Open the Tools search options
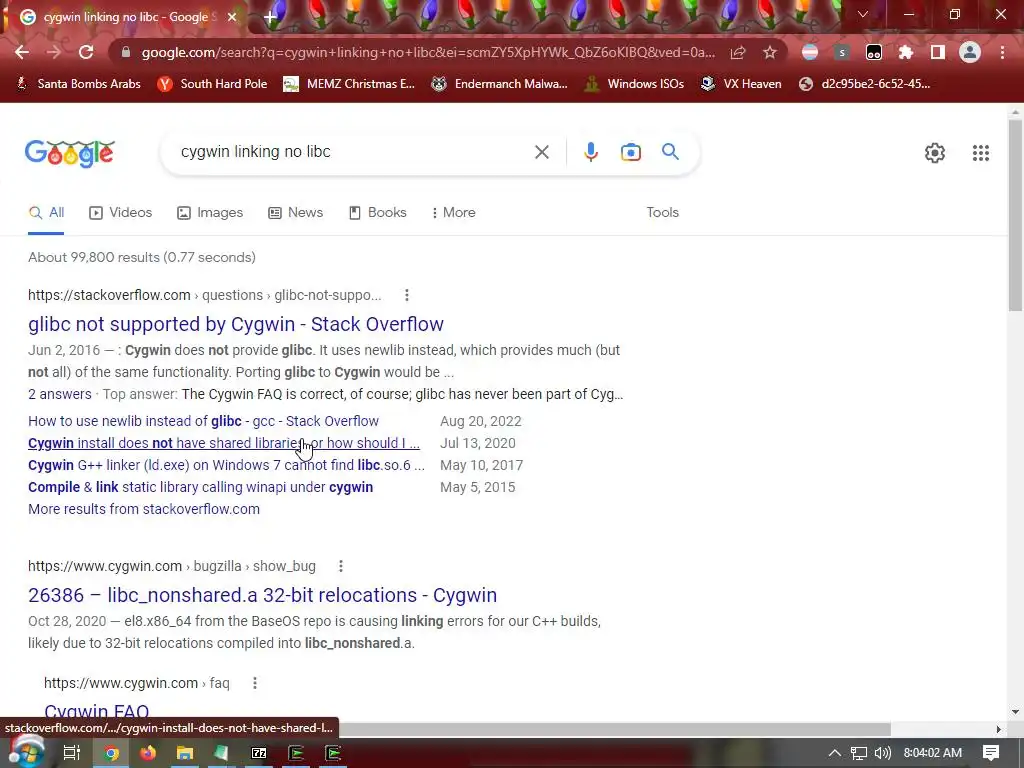Screen dimensions: 1024x768 tap(662, 213)
